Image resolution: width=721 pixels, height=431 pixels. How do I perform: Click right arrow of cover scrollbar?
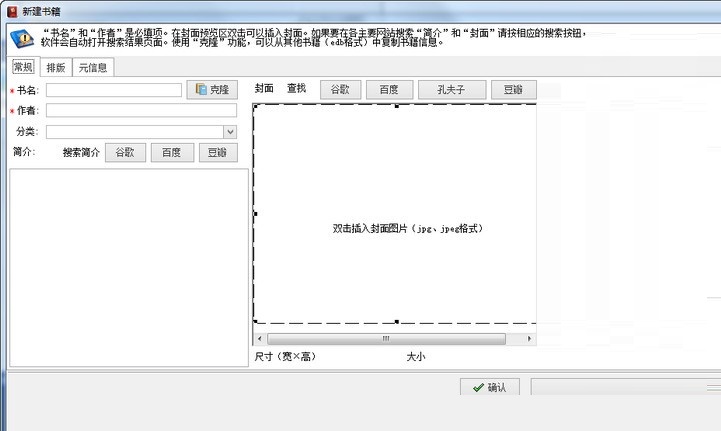coord(529,339)
